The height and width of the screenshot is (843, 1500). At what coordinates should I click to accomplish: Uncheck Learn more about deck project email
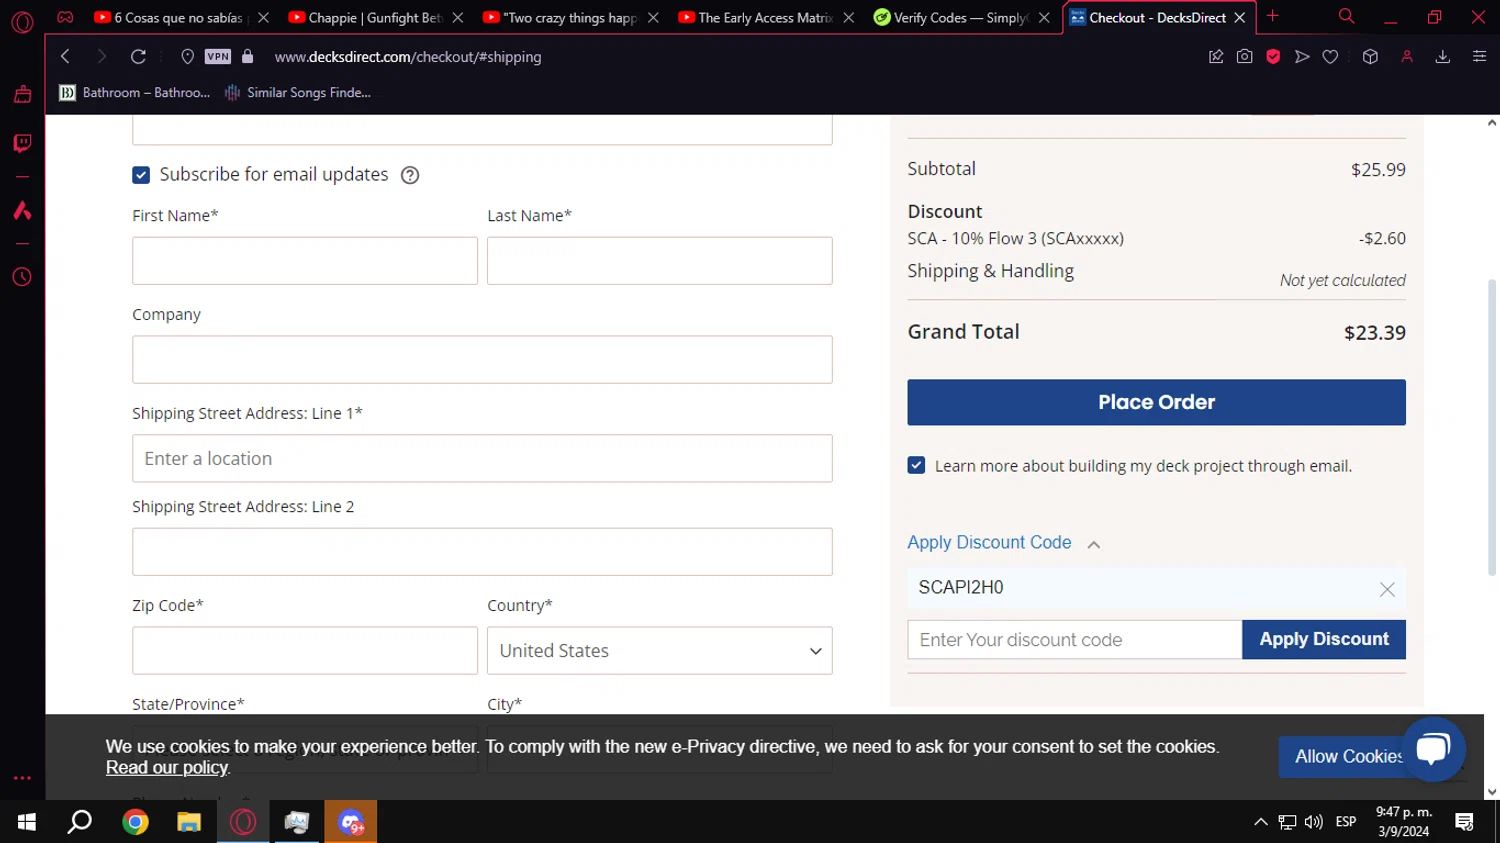click(x=916, y=465)
